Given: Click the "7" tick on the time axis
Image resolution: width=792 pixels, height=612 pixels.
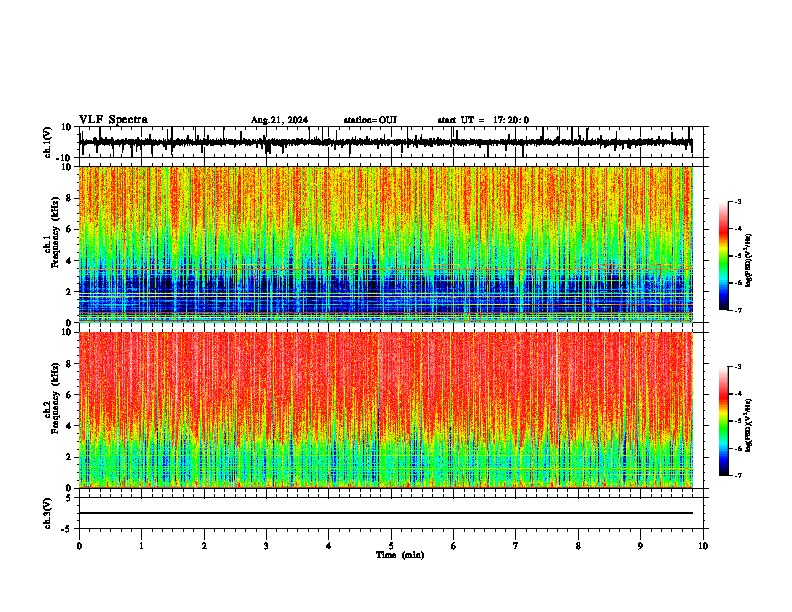Looking at the screenshot, I should click(x=516, y=546).
